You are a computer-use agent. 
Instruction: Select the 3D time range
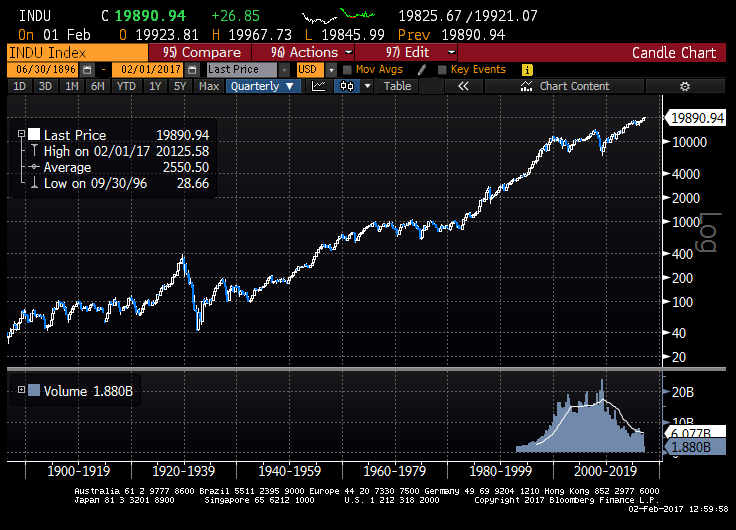[45, 86]
